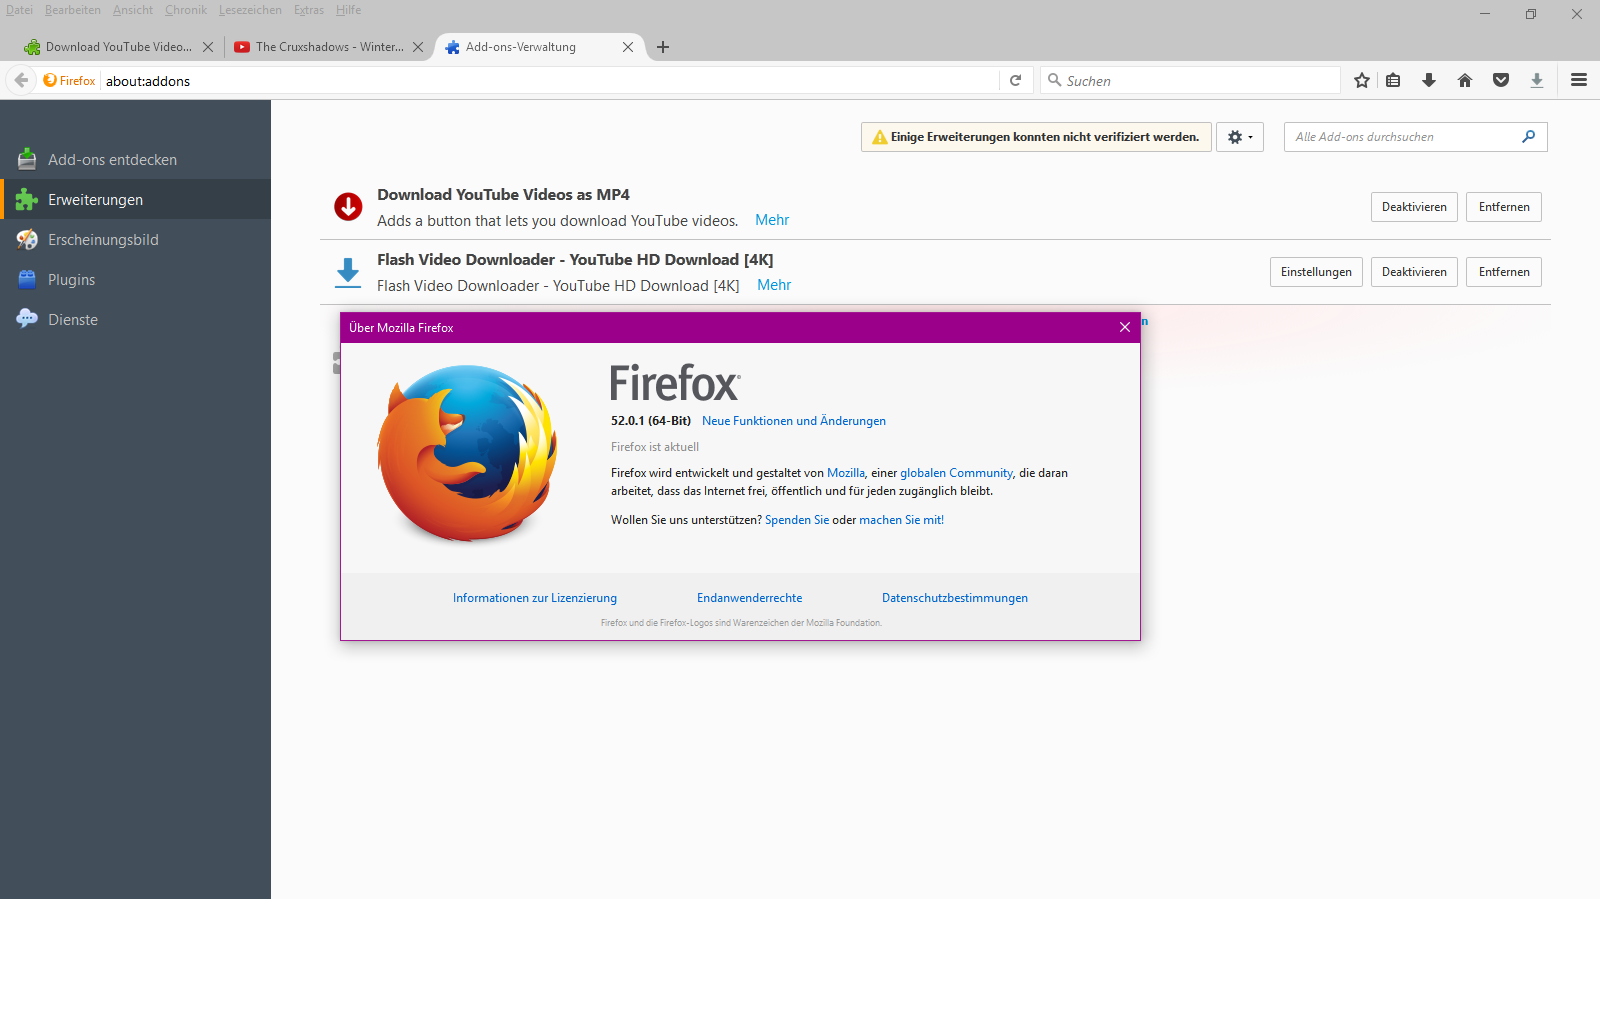Open the Hilfe menu
This screenshot has width=1600, height=1024.
tap(349, 10)
